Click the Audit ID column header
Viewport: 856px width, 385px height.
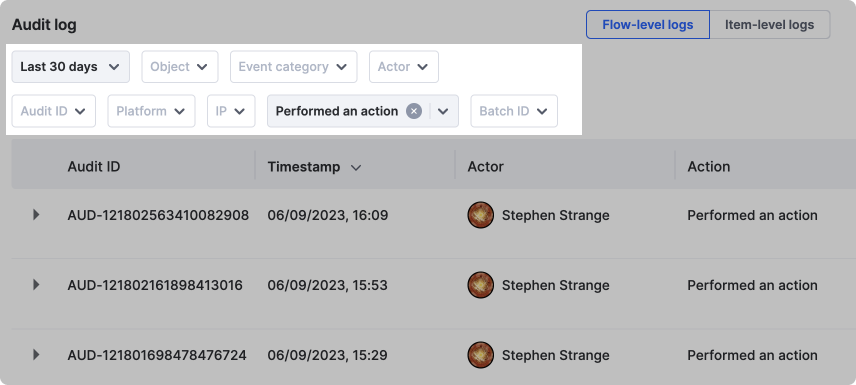point(94,167)
